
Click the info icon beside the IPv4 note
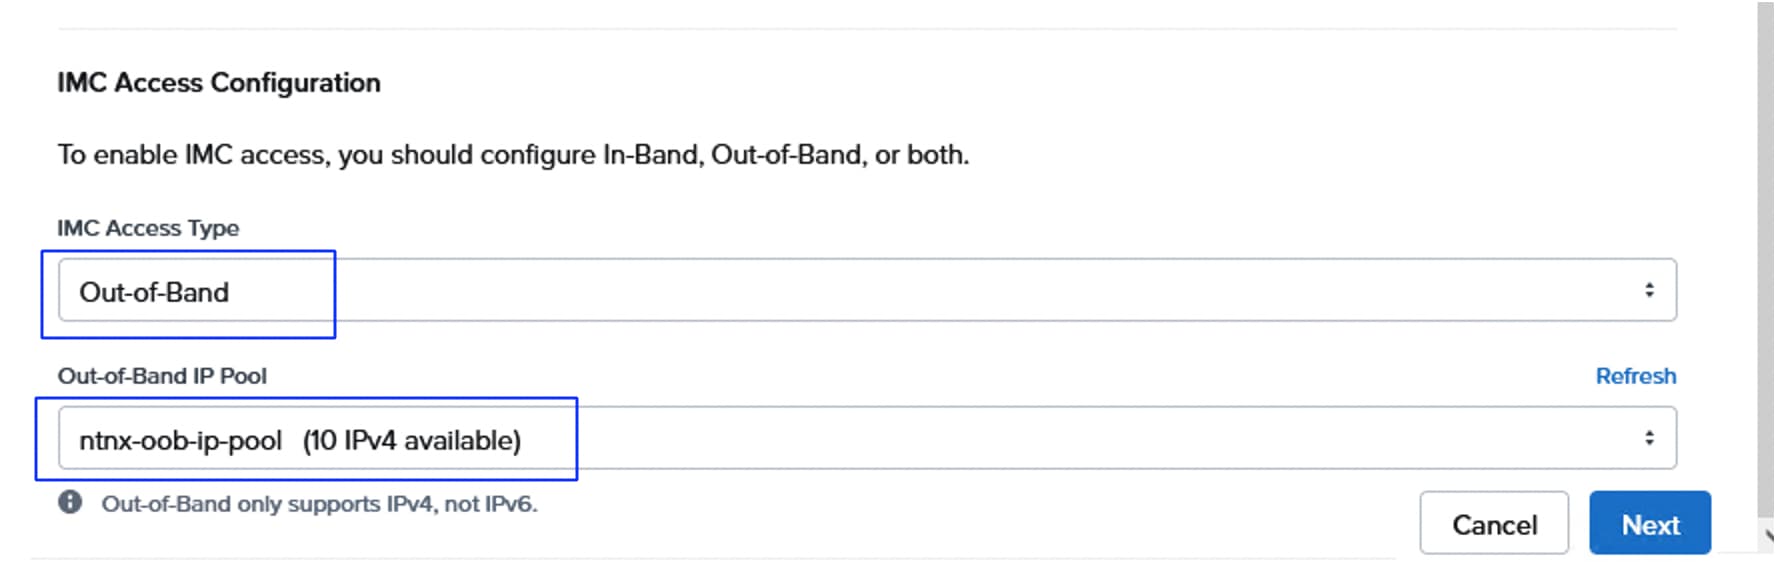pyautogui.click(x=70, y=502)
